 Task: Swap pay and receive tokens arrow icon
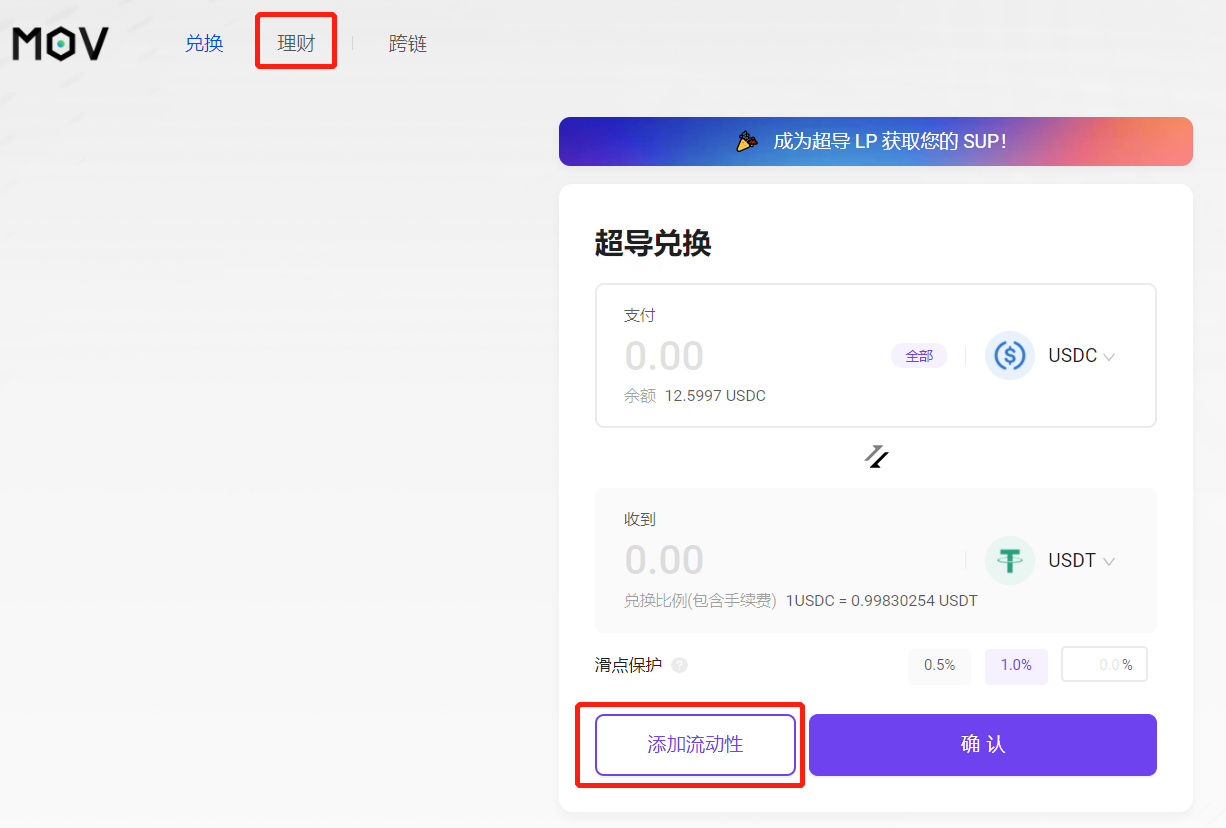click(876, 457)
